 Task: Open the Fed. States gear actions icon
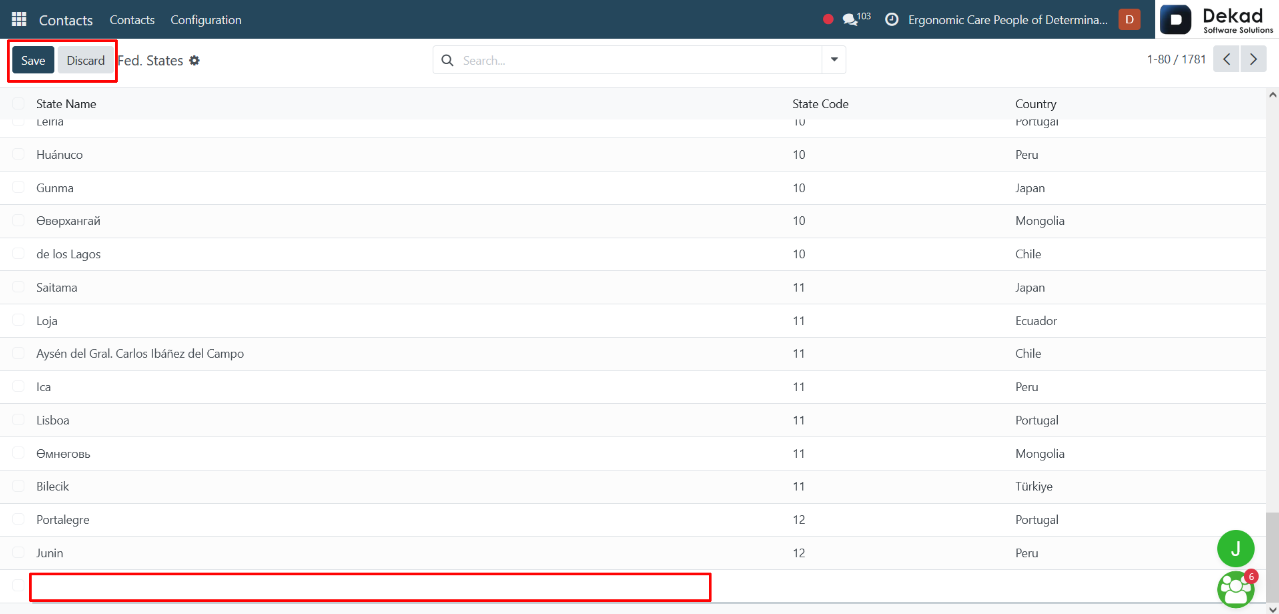194,61
